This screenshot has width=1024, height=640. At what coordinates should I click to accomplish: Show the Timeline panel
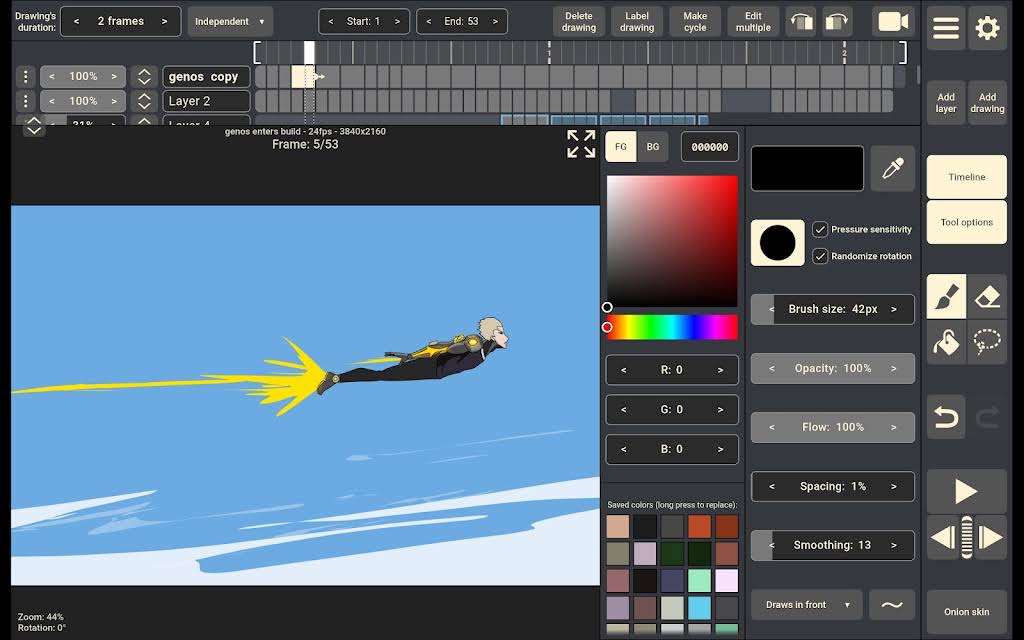[x=967, y=177]
